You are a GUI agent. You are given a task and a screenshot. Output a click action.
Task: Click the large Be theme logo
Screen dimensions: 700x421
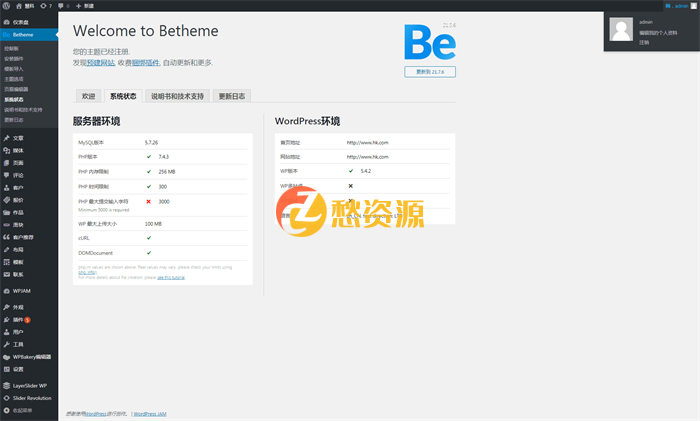pyautogui.click(x=430, y=42)
